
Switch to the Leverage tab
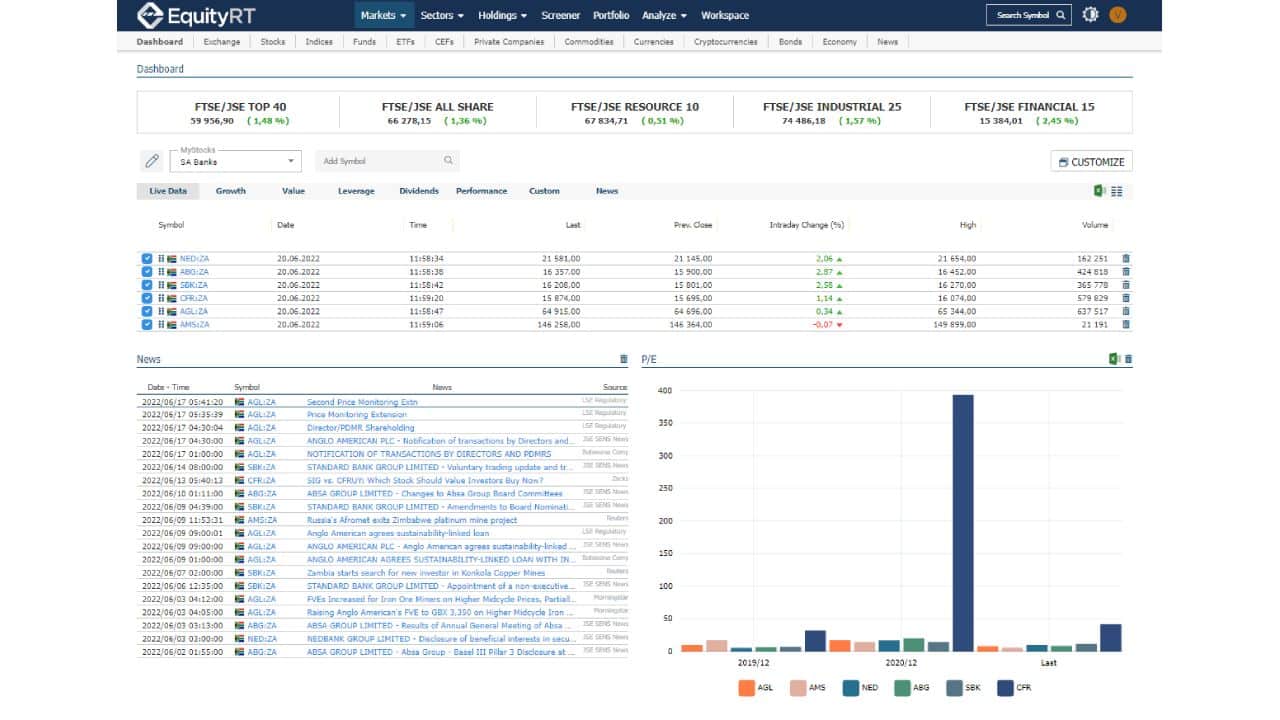click(356, 191)
